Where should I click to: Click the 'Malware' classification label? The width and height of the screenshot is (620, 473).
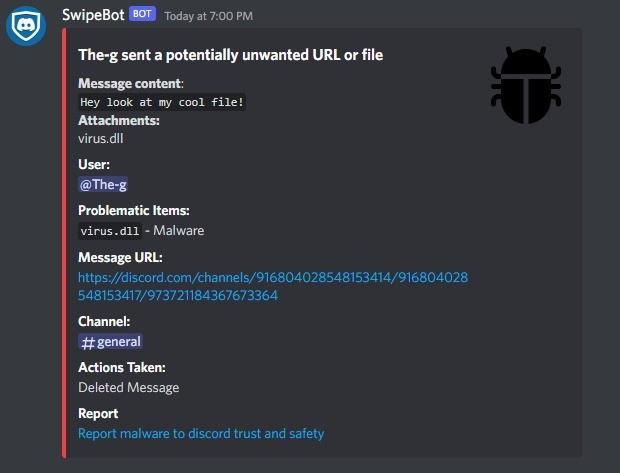[178, 231]
